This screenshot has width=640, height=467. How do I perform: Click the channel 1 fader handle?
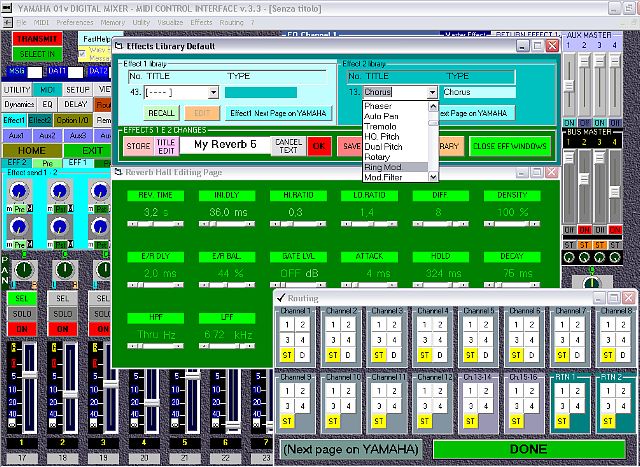(30, 375)
